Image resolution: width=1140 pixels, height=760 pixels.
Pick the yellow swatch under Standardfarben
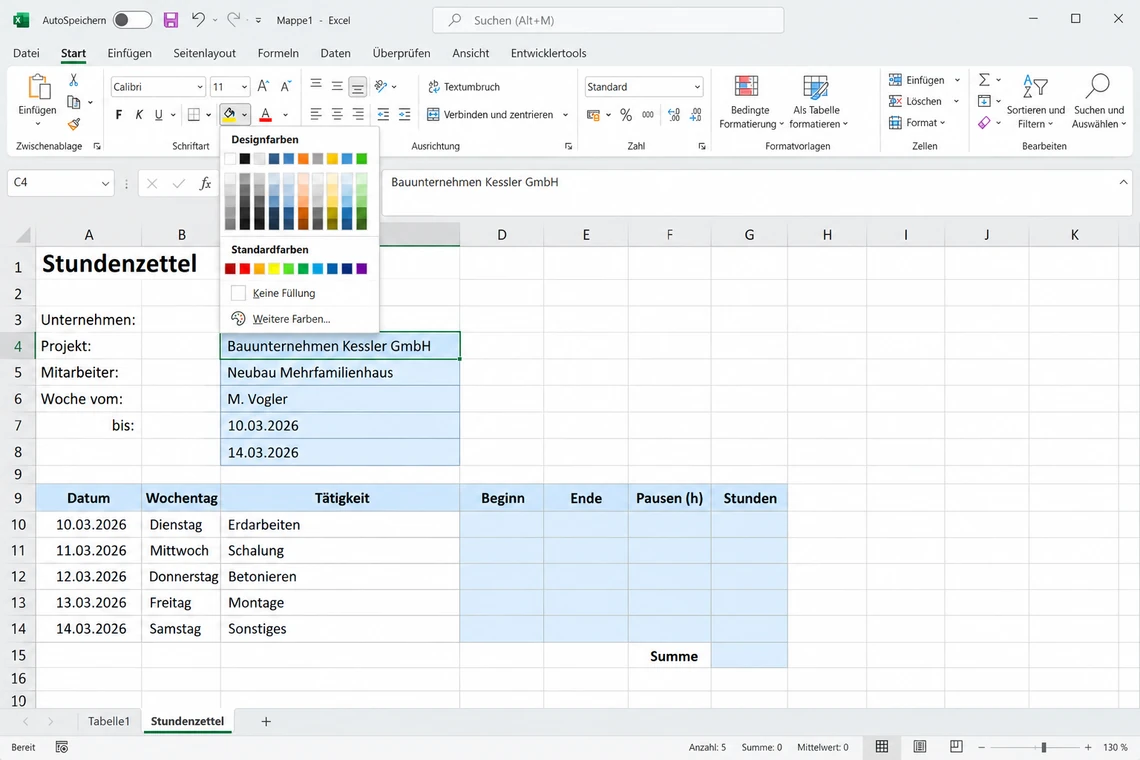coord(274,269)
